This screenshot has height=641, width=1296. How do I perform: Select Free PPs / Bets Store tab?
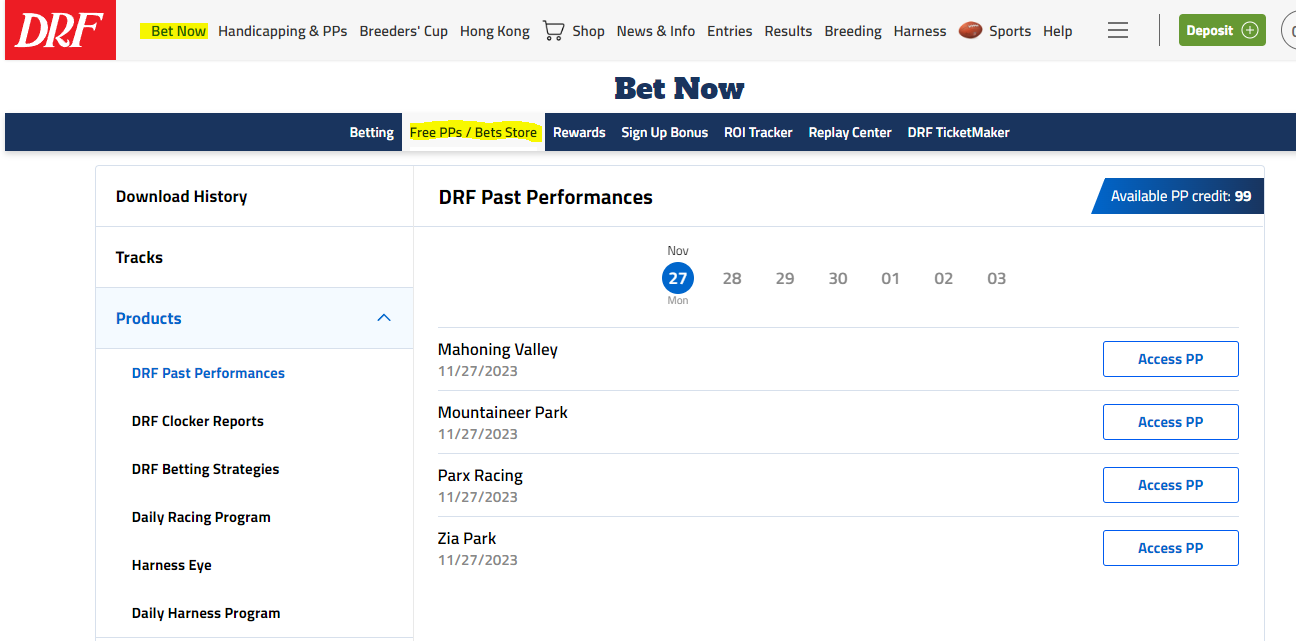474,132
